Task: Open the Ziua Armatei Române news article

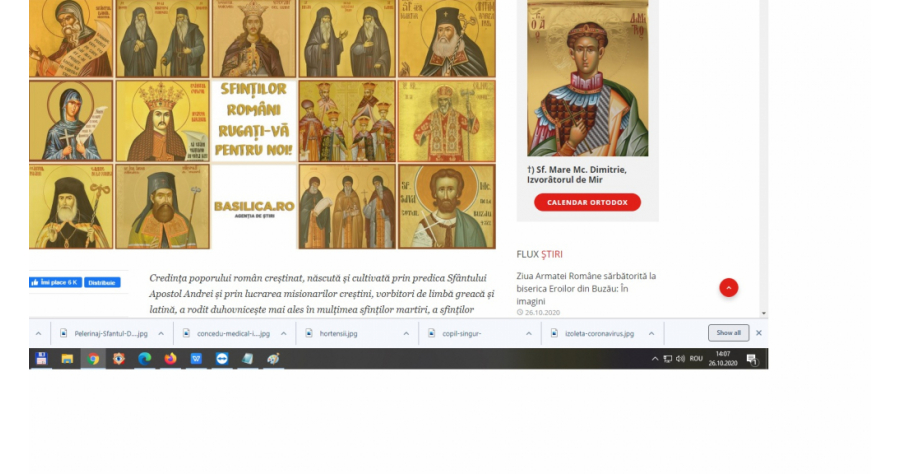Action: tap(586, 288)
